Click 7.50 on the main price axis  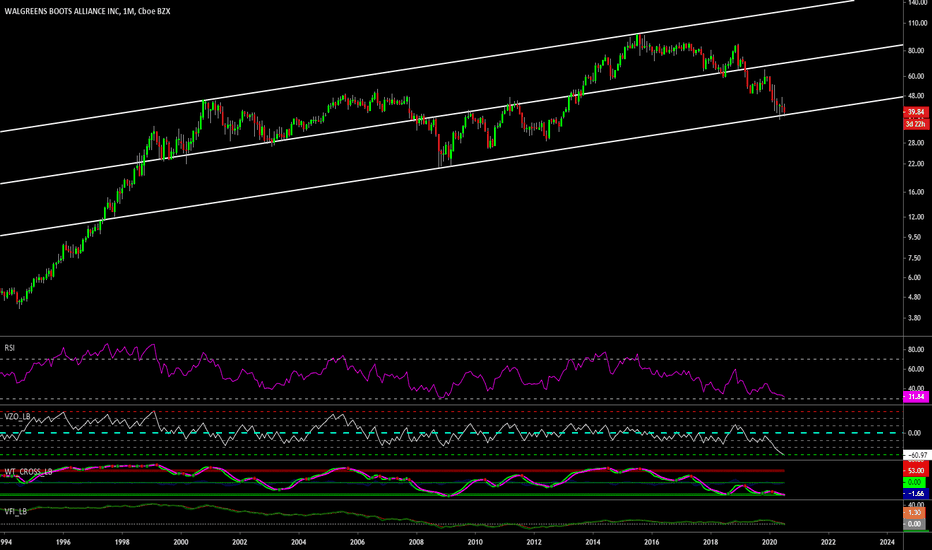(x=915, y=258)
